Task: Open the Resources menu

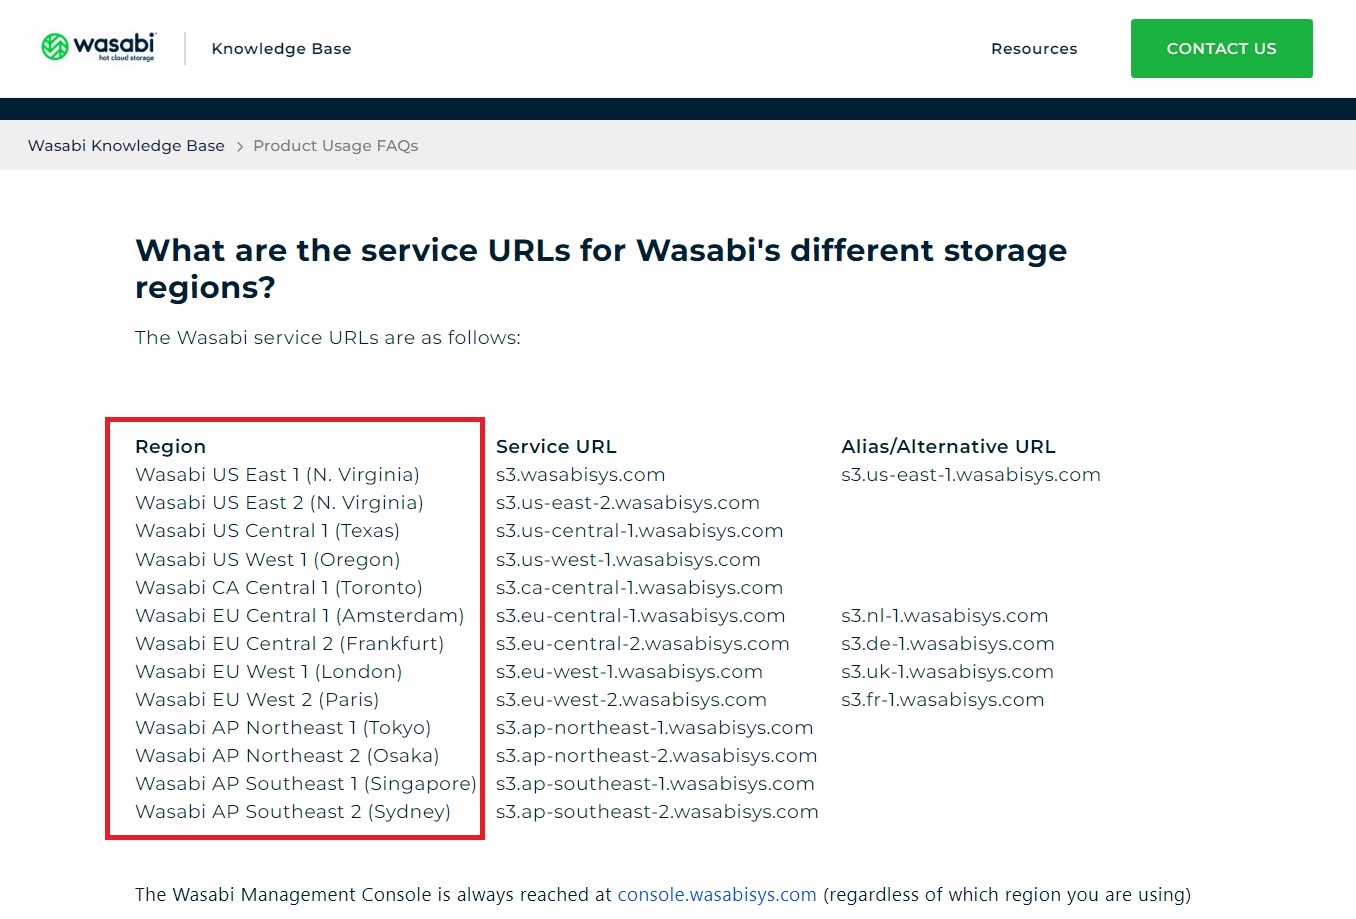Action: [x=1034, y=49]
